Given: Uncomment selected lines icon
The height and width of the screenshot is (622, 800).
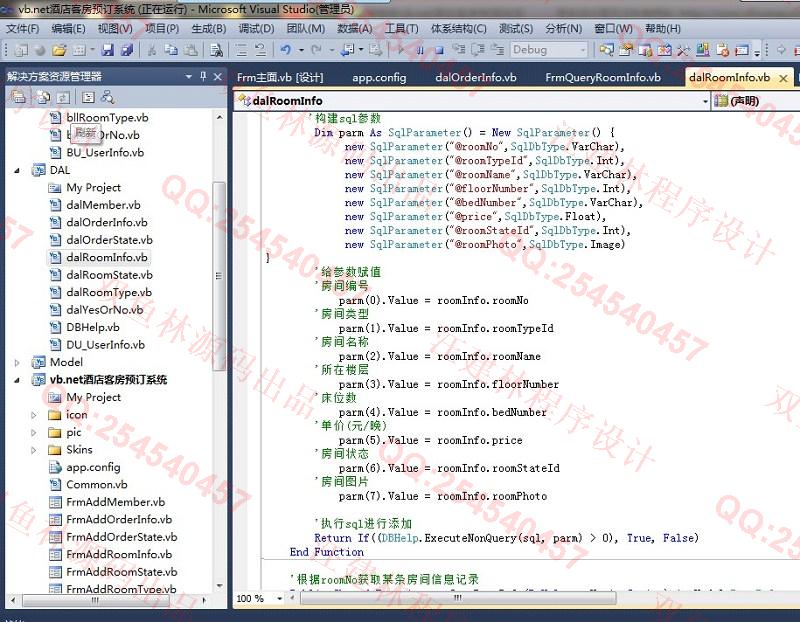Looking at the screenshot, I should (260, 50).
